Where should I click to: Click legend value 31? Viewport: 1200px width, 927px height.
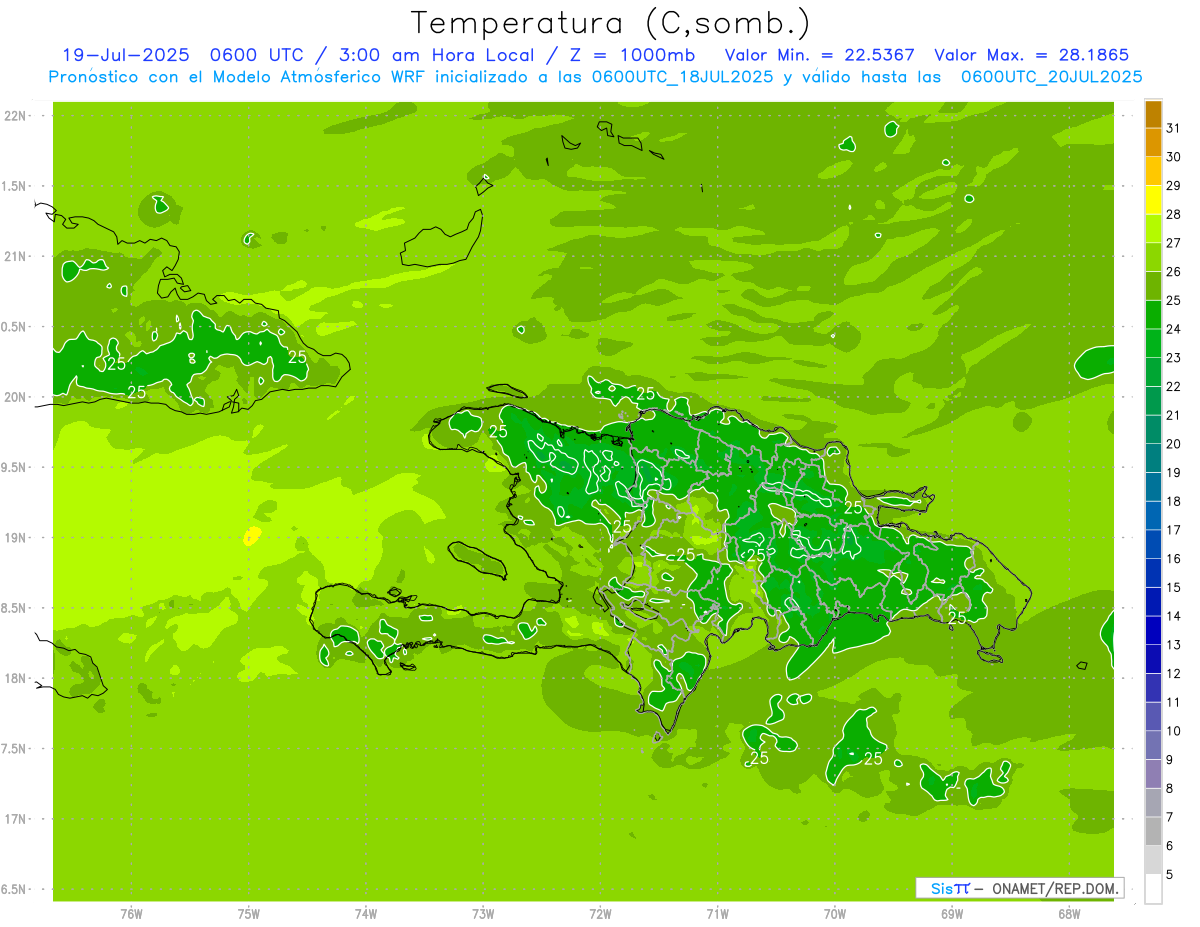tap(1173, 128)
